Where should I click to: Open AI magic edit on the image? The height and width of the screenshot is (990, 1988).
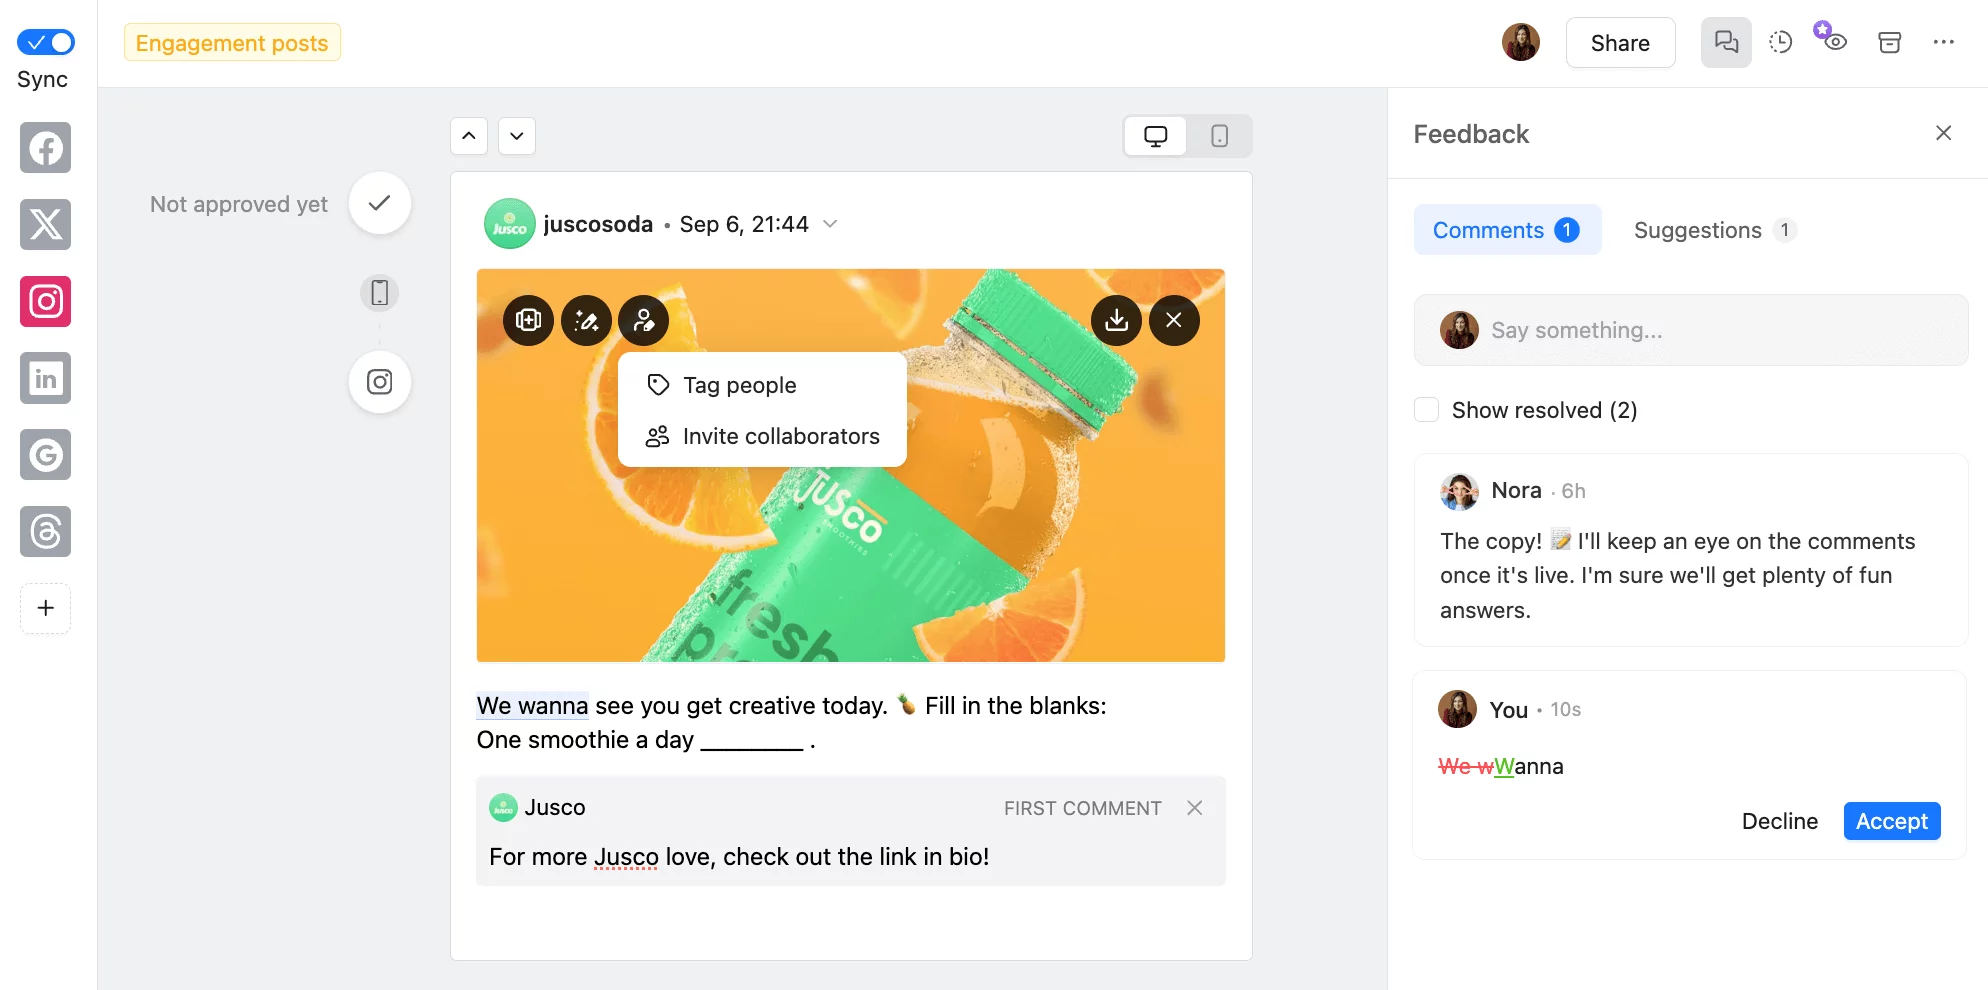tap(586, 320)
